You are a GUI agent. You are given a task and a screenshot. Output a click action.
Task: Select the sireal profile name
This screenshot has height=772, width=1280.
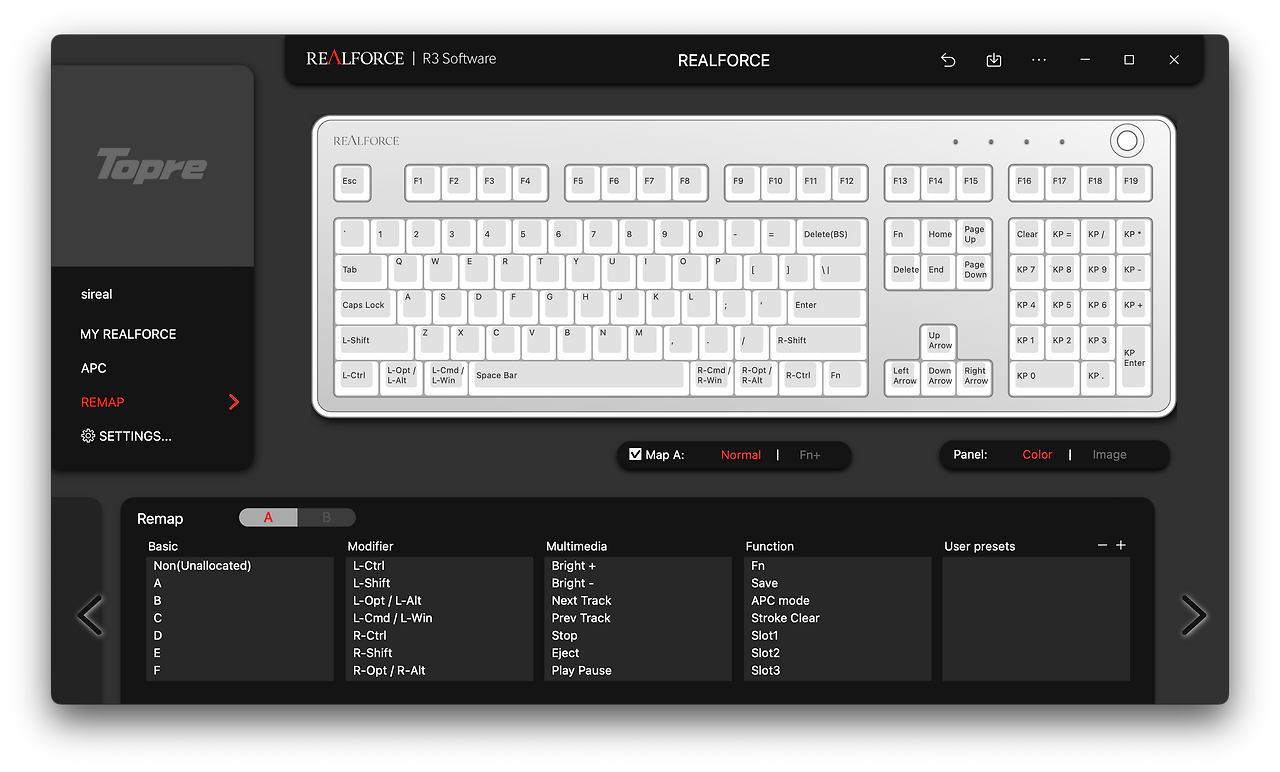(x=97, y=294)
